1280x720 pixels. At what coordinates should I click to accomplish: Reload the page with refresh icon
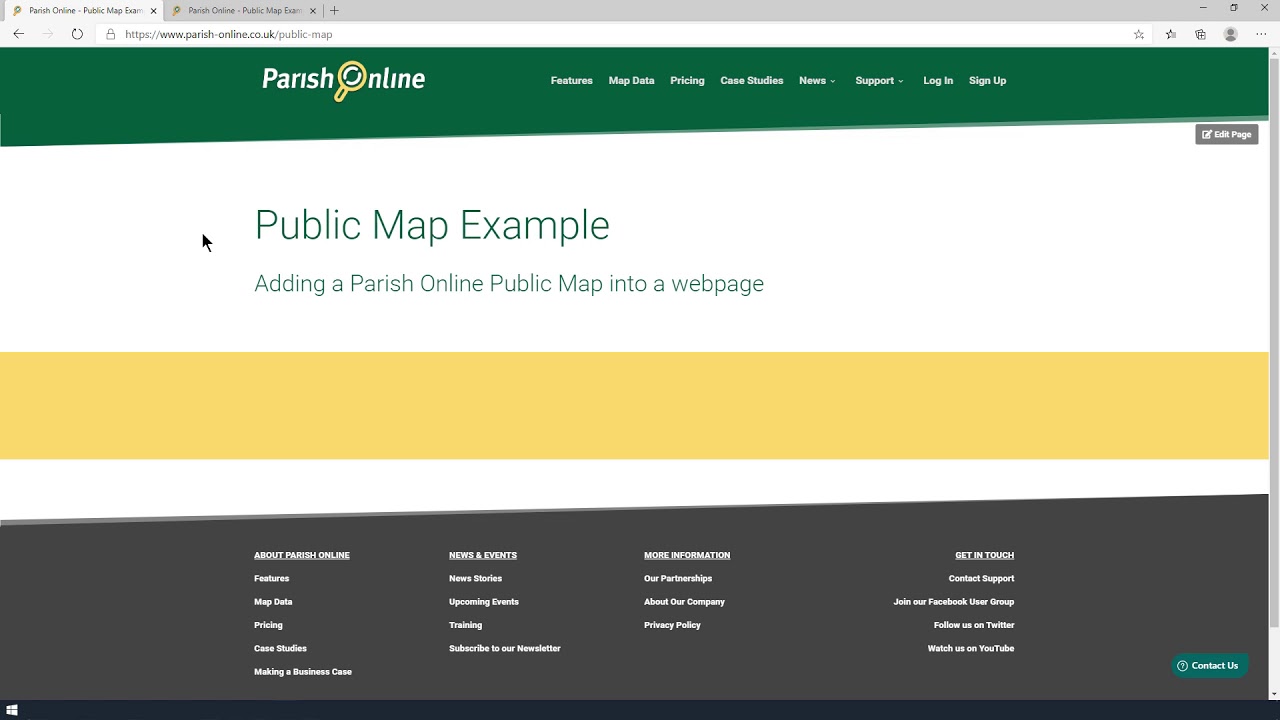(x=77, y=34)
